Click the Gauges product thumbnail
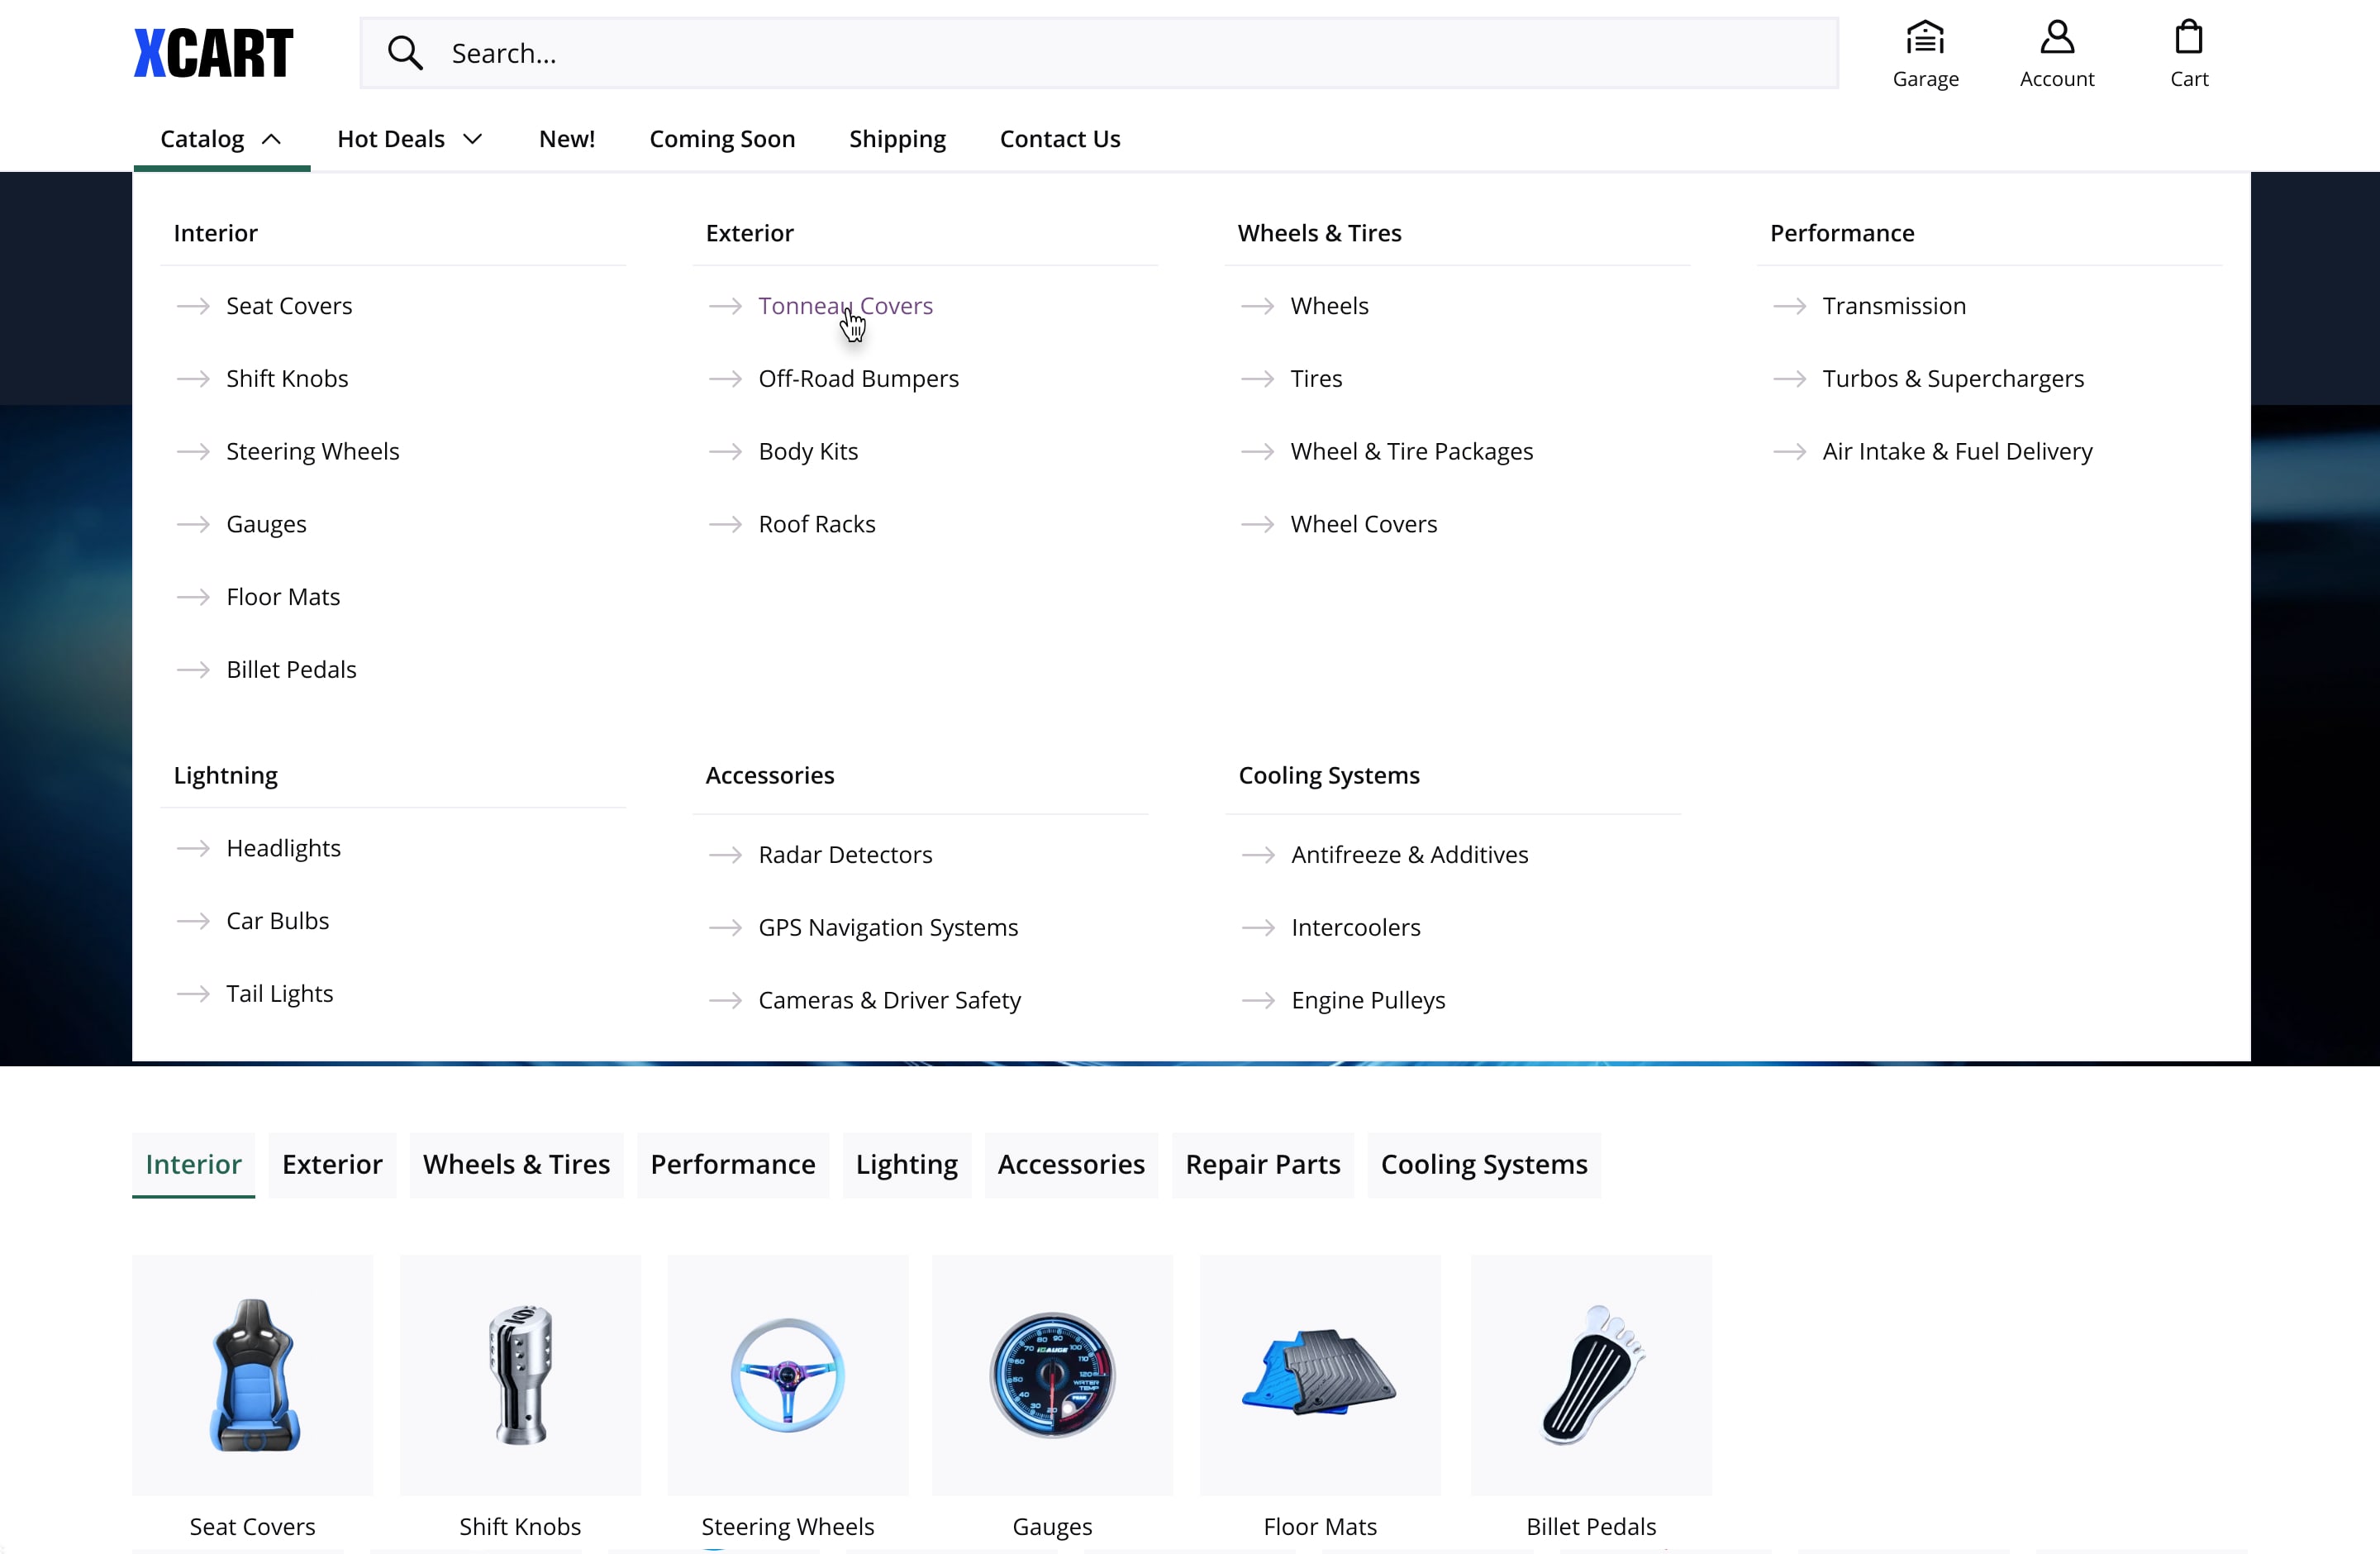The image size is (2380, 1554). coord(1052,1375)
